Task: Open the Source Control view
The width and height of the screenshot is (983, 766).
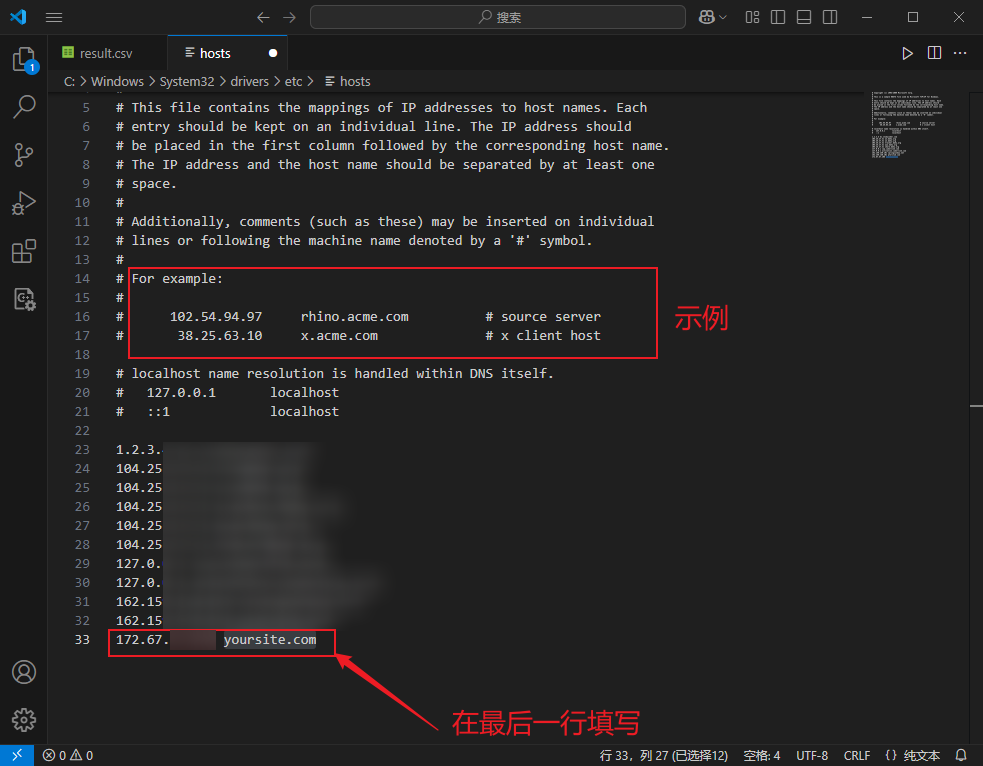Action: [x=24, y=154]
